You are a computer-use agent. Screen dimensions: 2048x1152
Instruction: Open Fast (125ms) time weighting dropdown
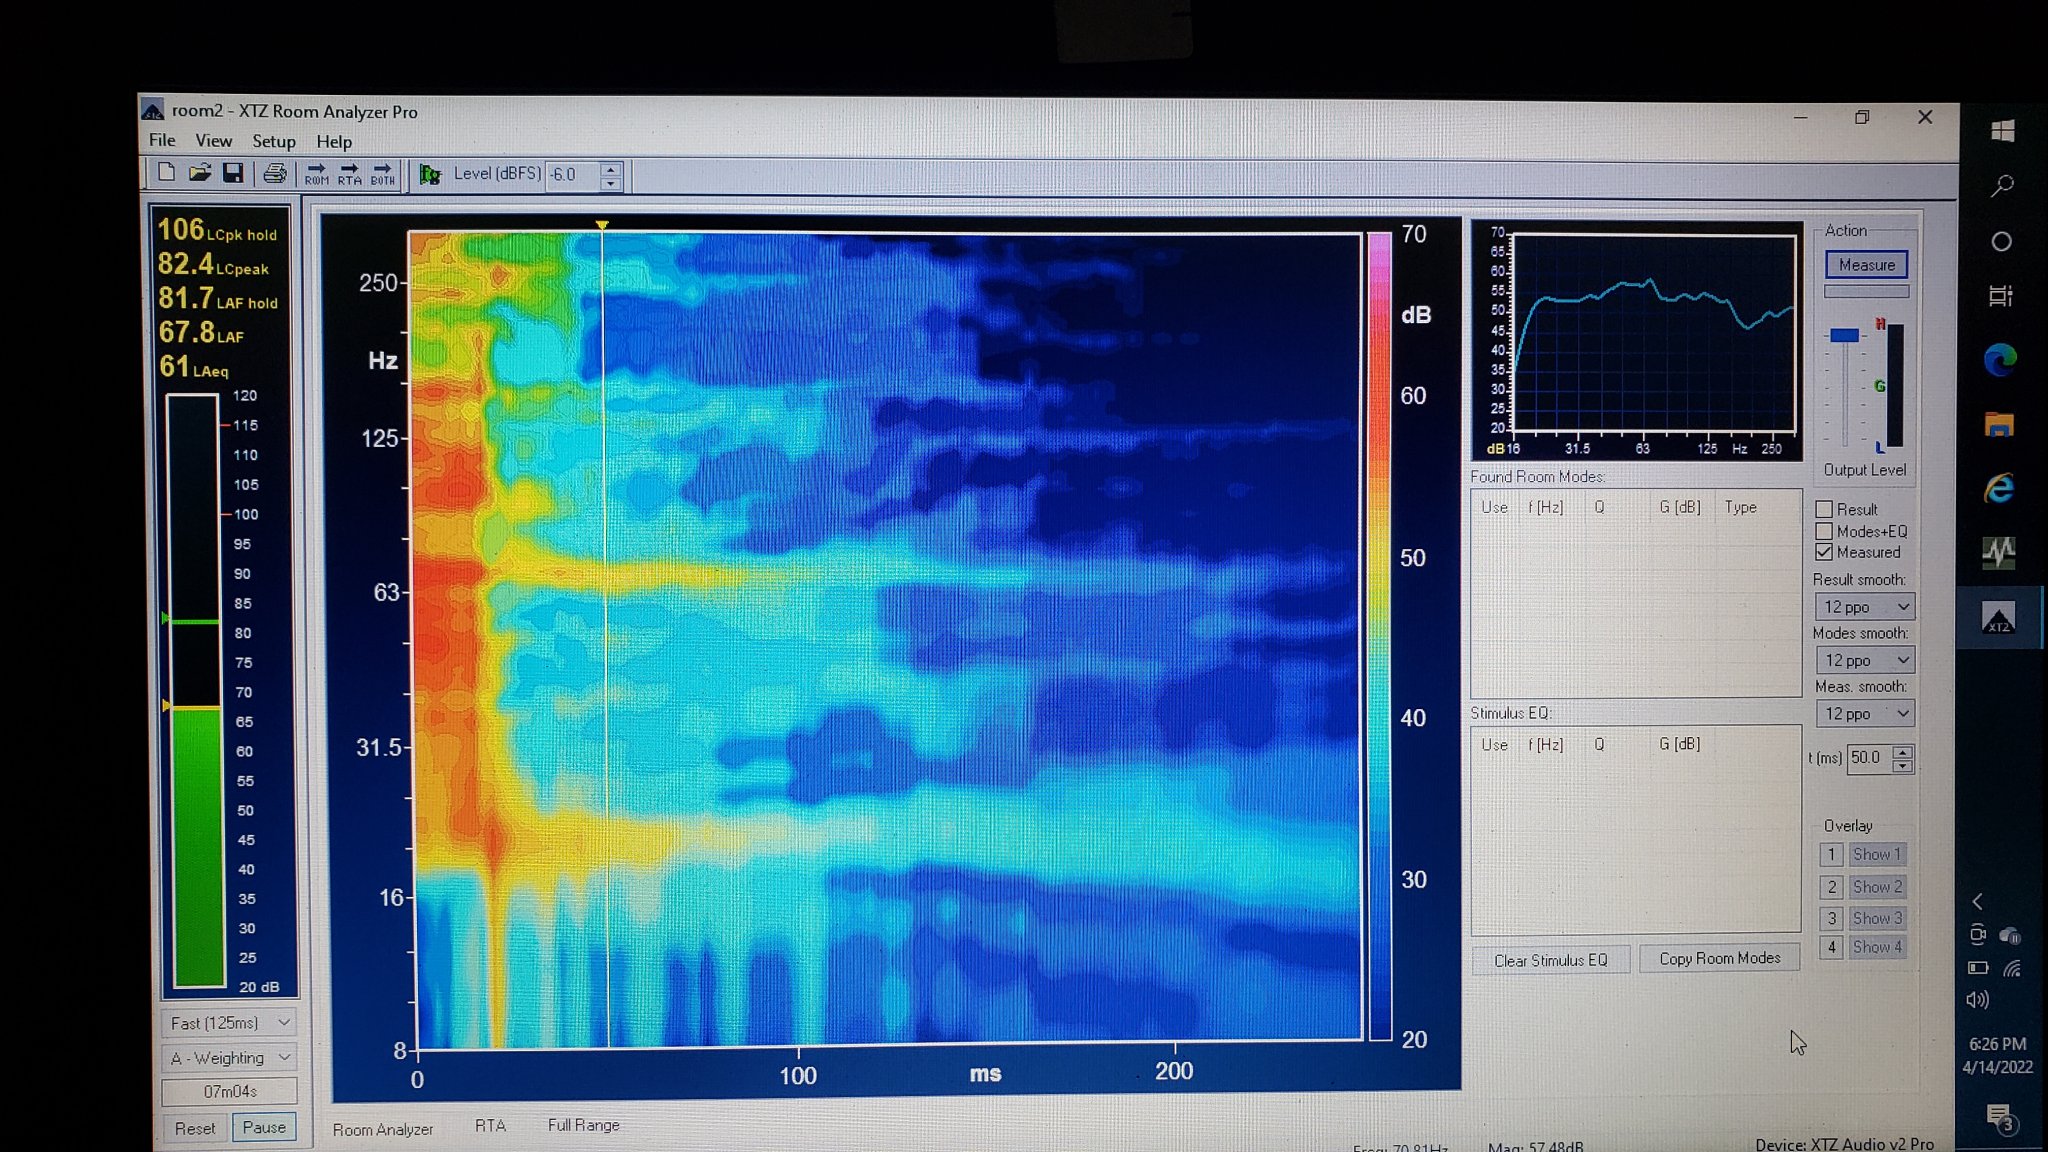tap(229, 1023)
